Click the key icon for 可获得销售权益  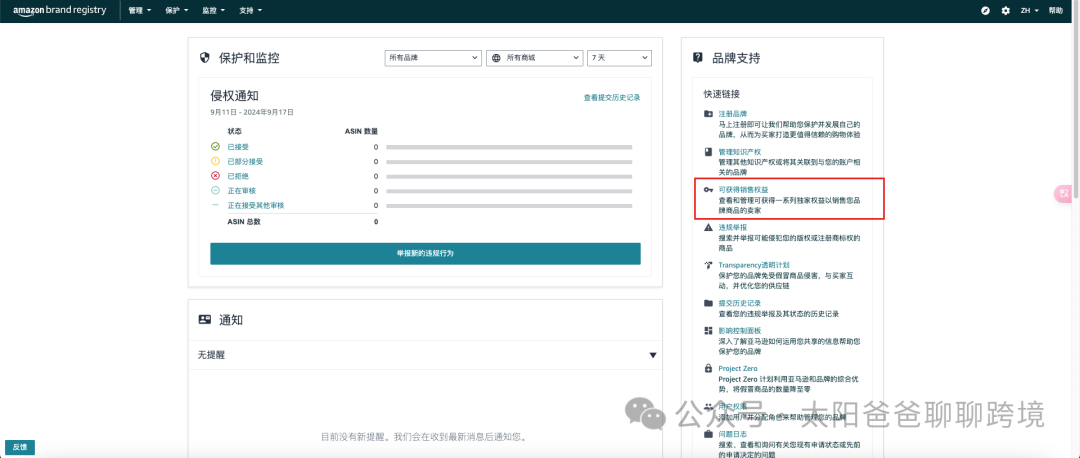pyautogui.click(x=708, y=189)
